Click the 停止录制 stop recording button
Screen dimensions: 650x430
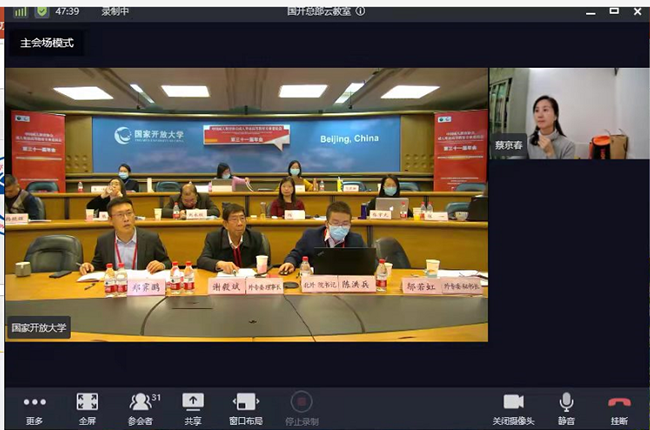coord(300,406)
